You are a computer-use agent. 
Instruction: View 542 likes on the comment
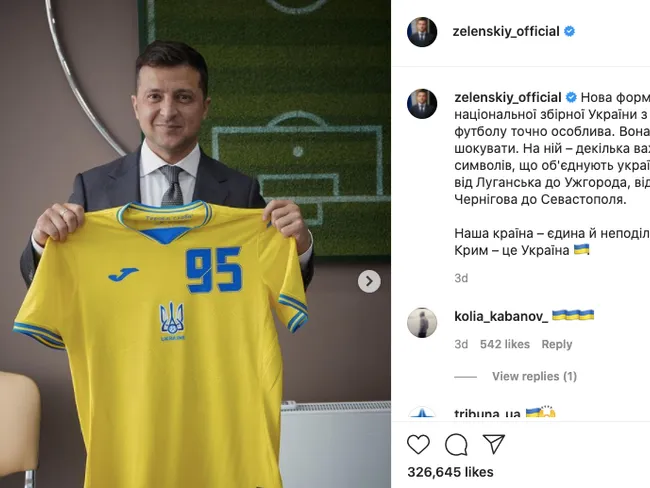[505, 344]
